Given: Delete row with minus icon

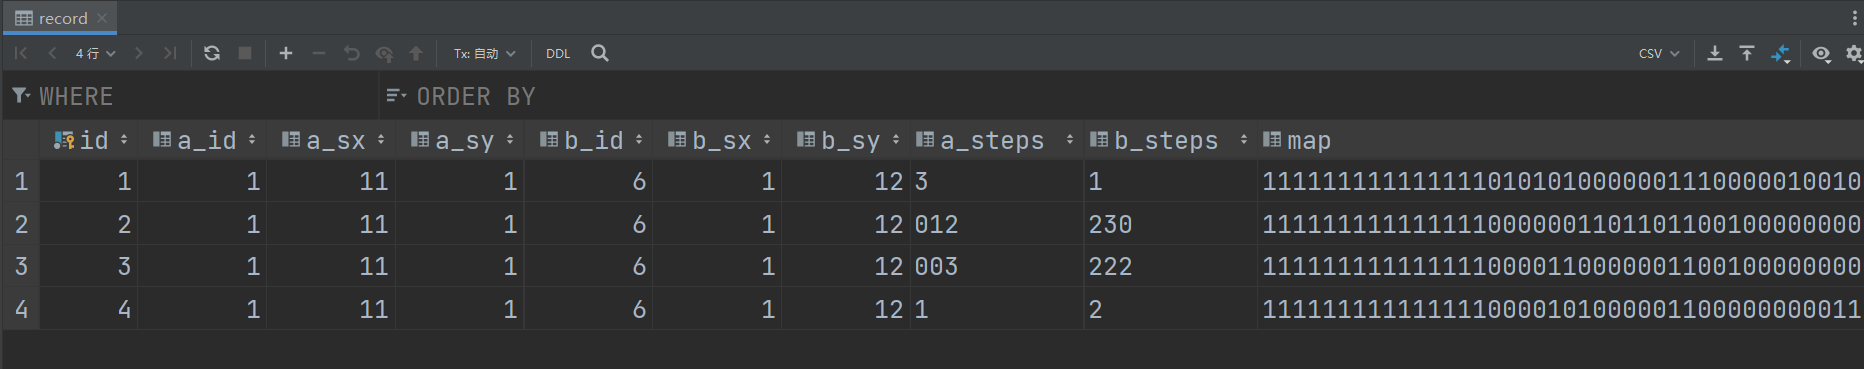Looking at the screenshot, I should coord(319,53).
